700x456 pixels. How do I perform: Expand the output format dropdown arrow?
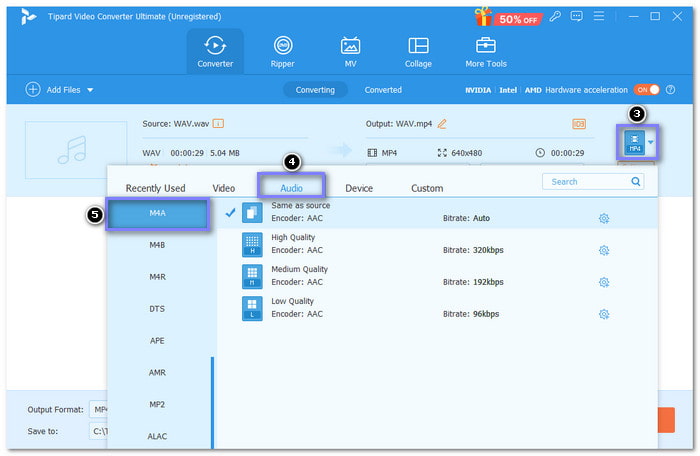coord(650,142)
